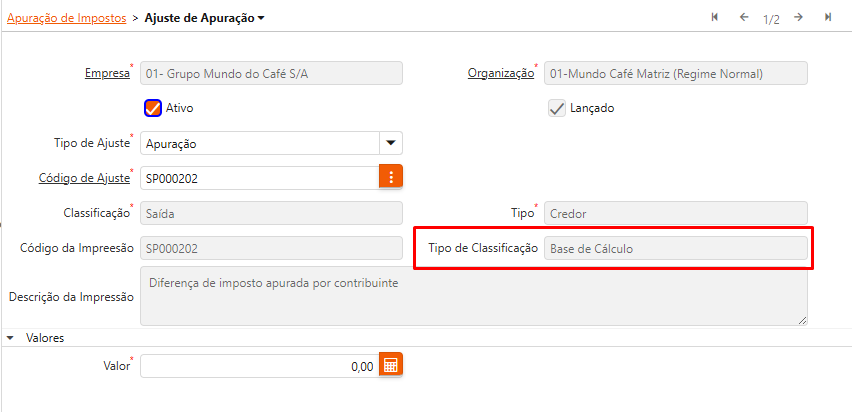
Task: Jump to last record icon
Action: click(x=828, y=18)
